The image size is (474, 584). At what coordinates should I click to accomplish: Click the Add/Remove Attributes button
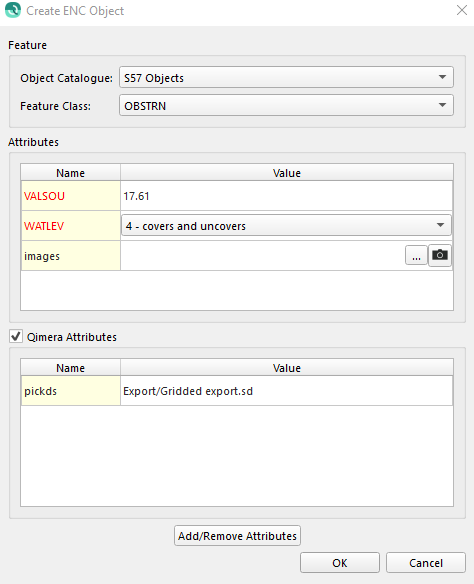point(237,536)
